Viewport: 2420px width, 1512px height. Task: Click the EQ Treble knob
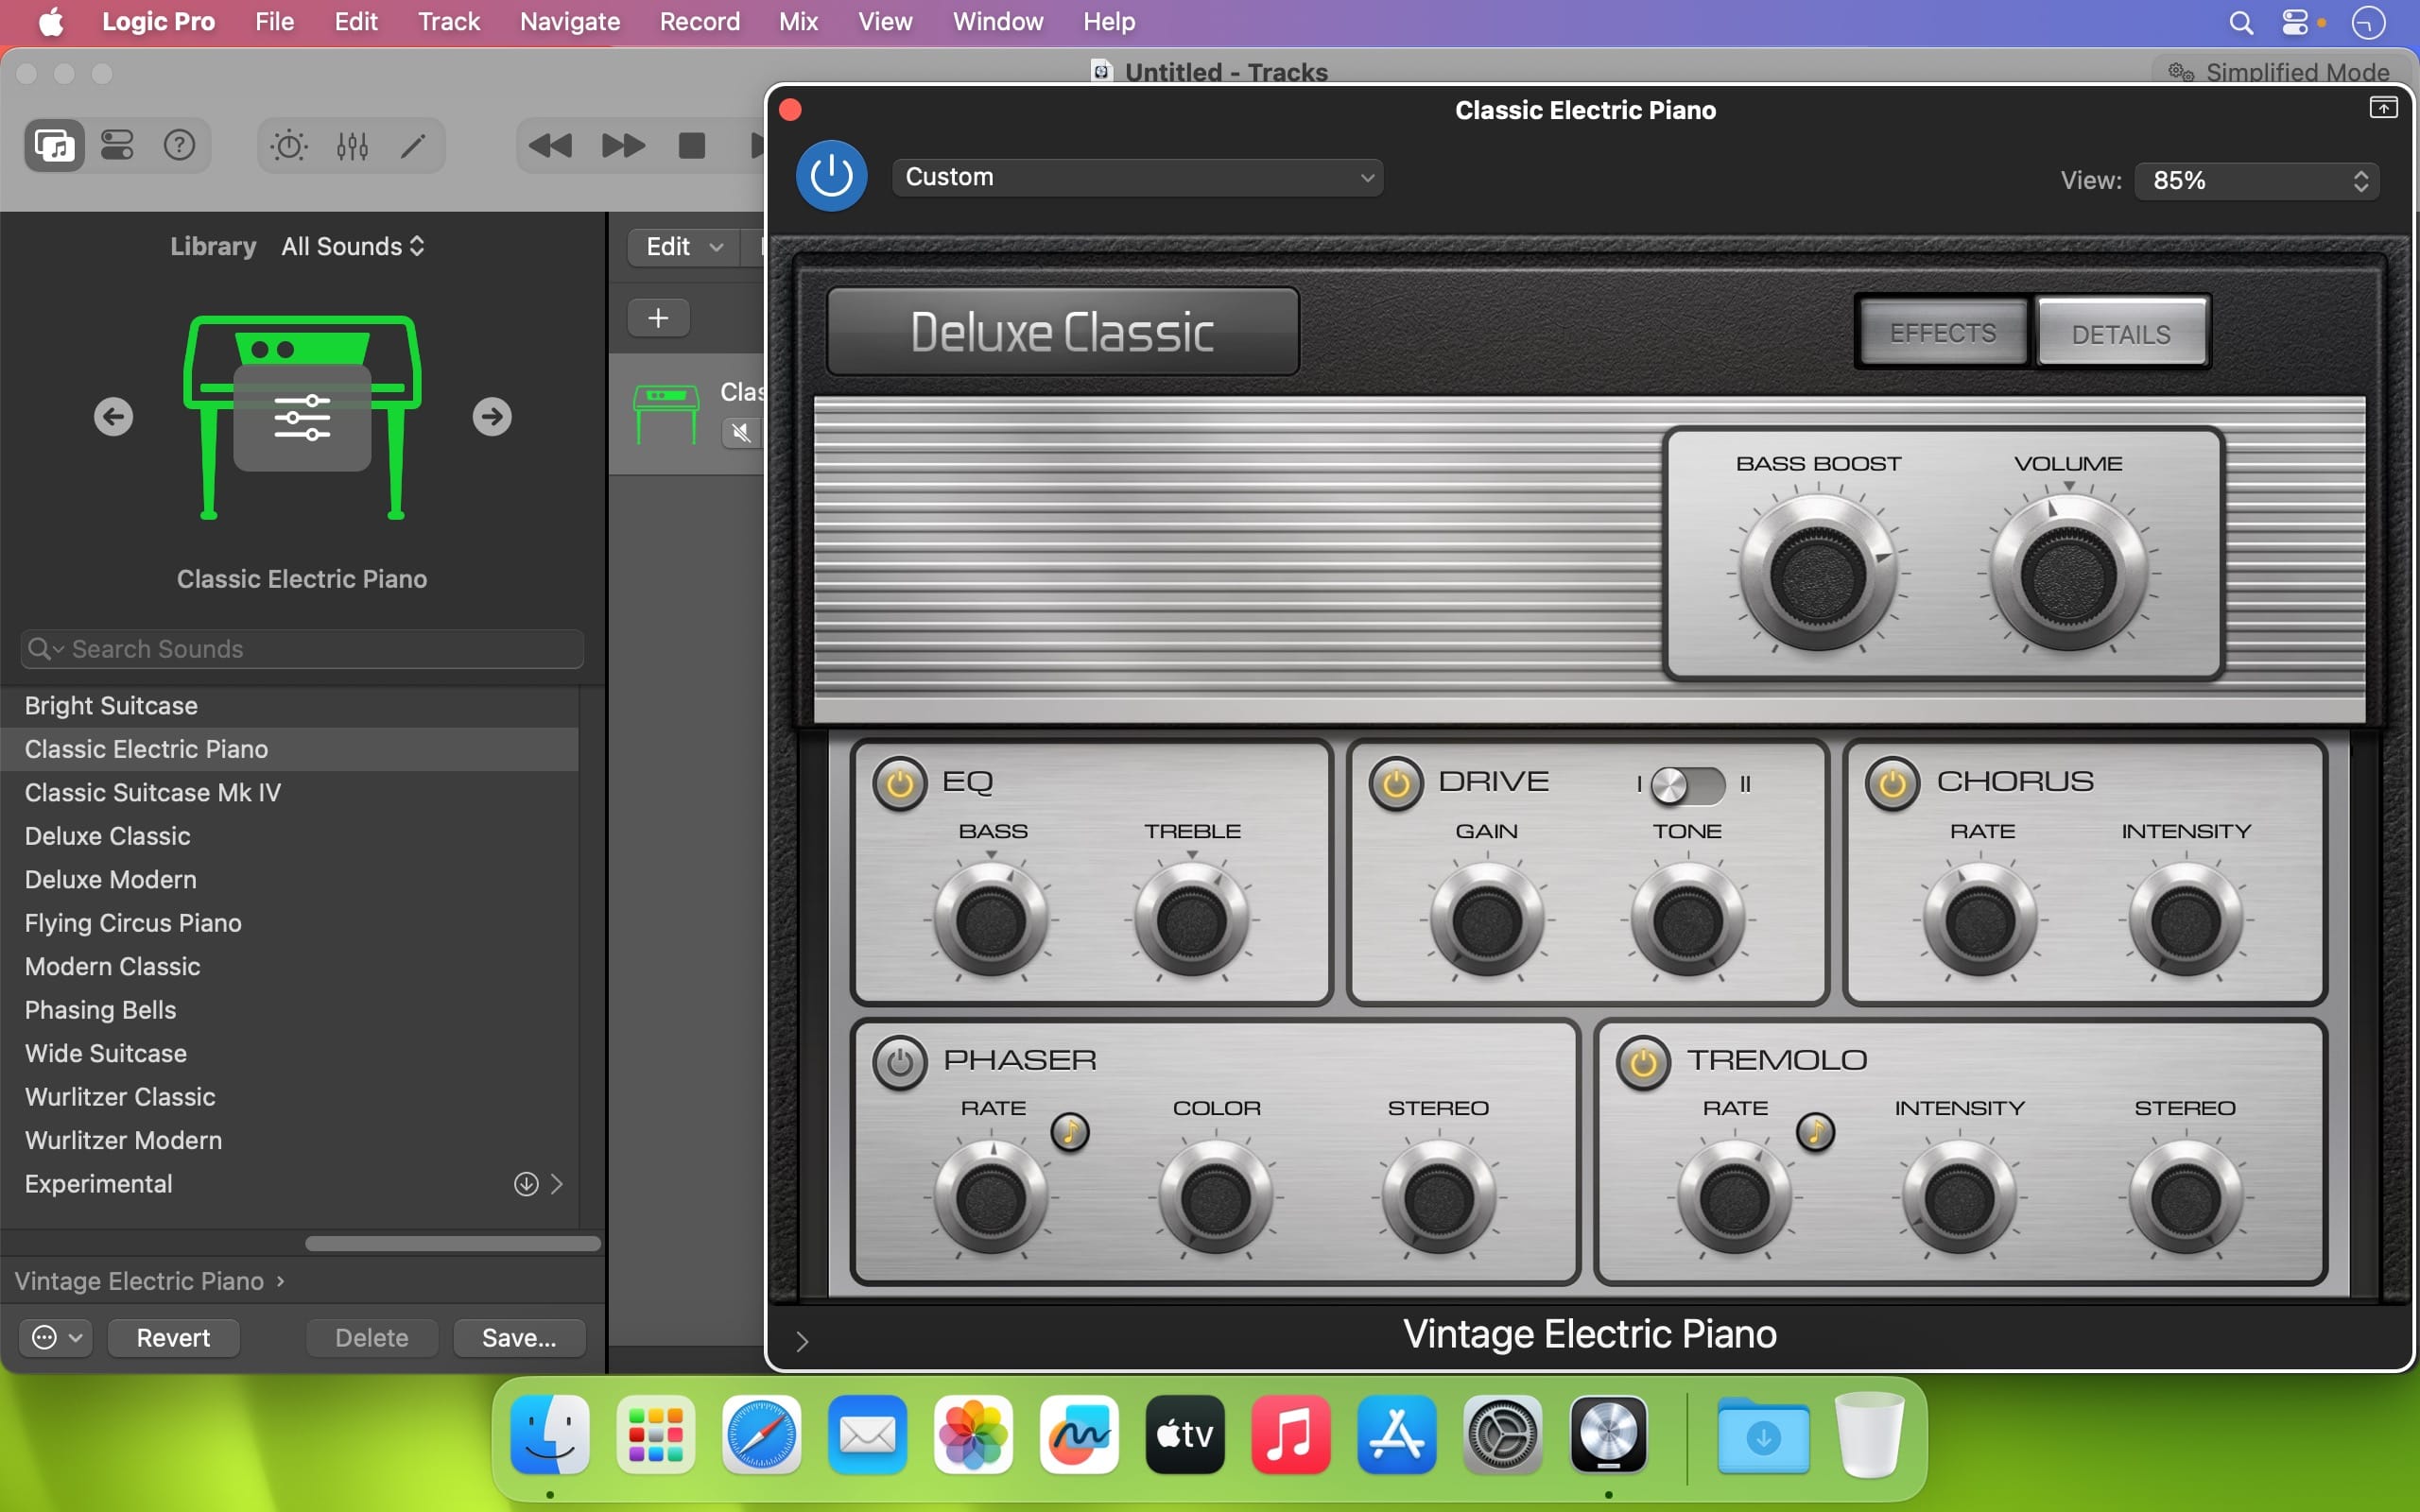(x=1191, y=920)
